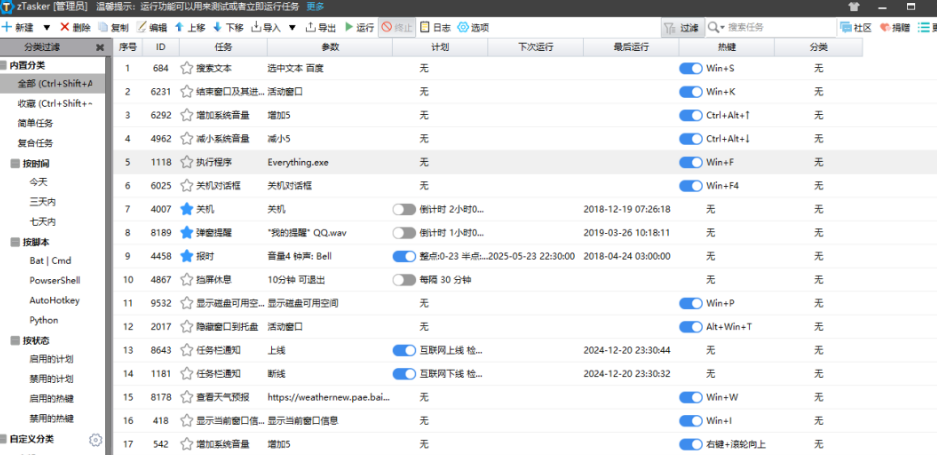The width and height of the screenshot is (937, 455).
Task: Enable the 弹窗提醒 schedule toggle
Action: 404,233
